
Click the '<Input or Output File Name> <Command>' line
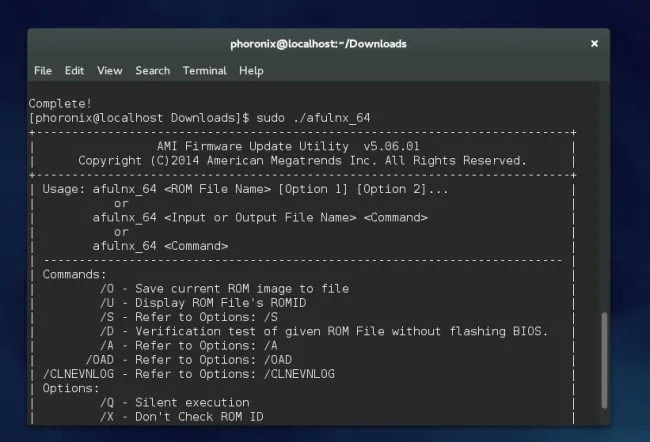click(x=260, y=218)
